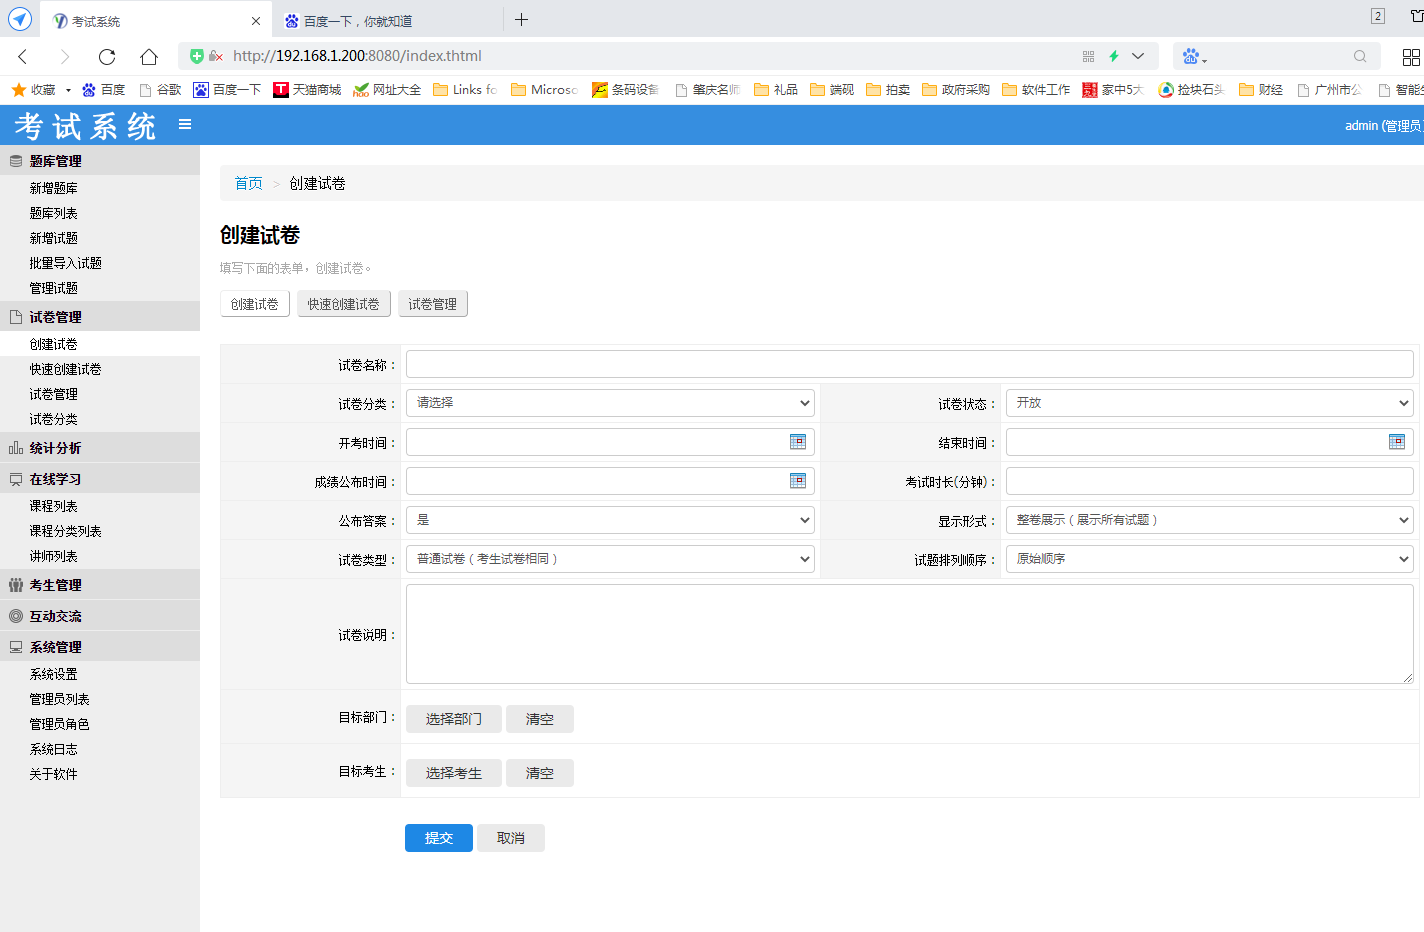Click the 首页 breadcrumb link
The height and width of the screenshot is (932, 1424).
pos(248,183)
